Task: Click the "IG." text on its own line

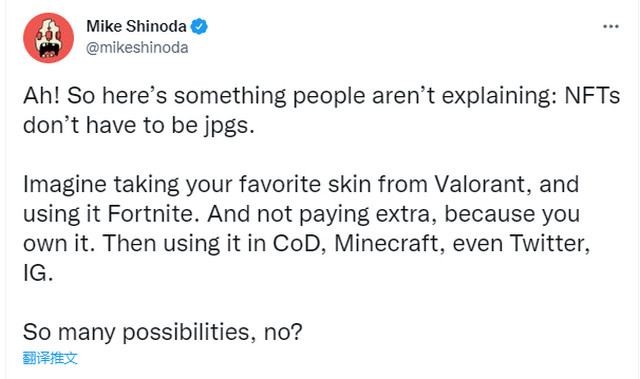Action: point(38,273)
